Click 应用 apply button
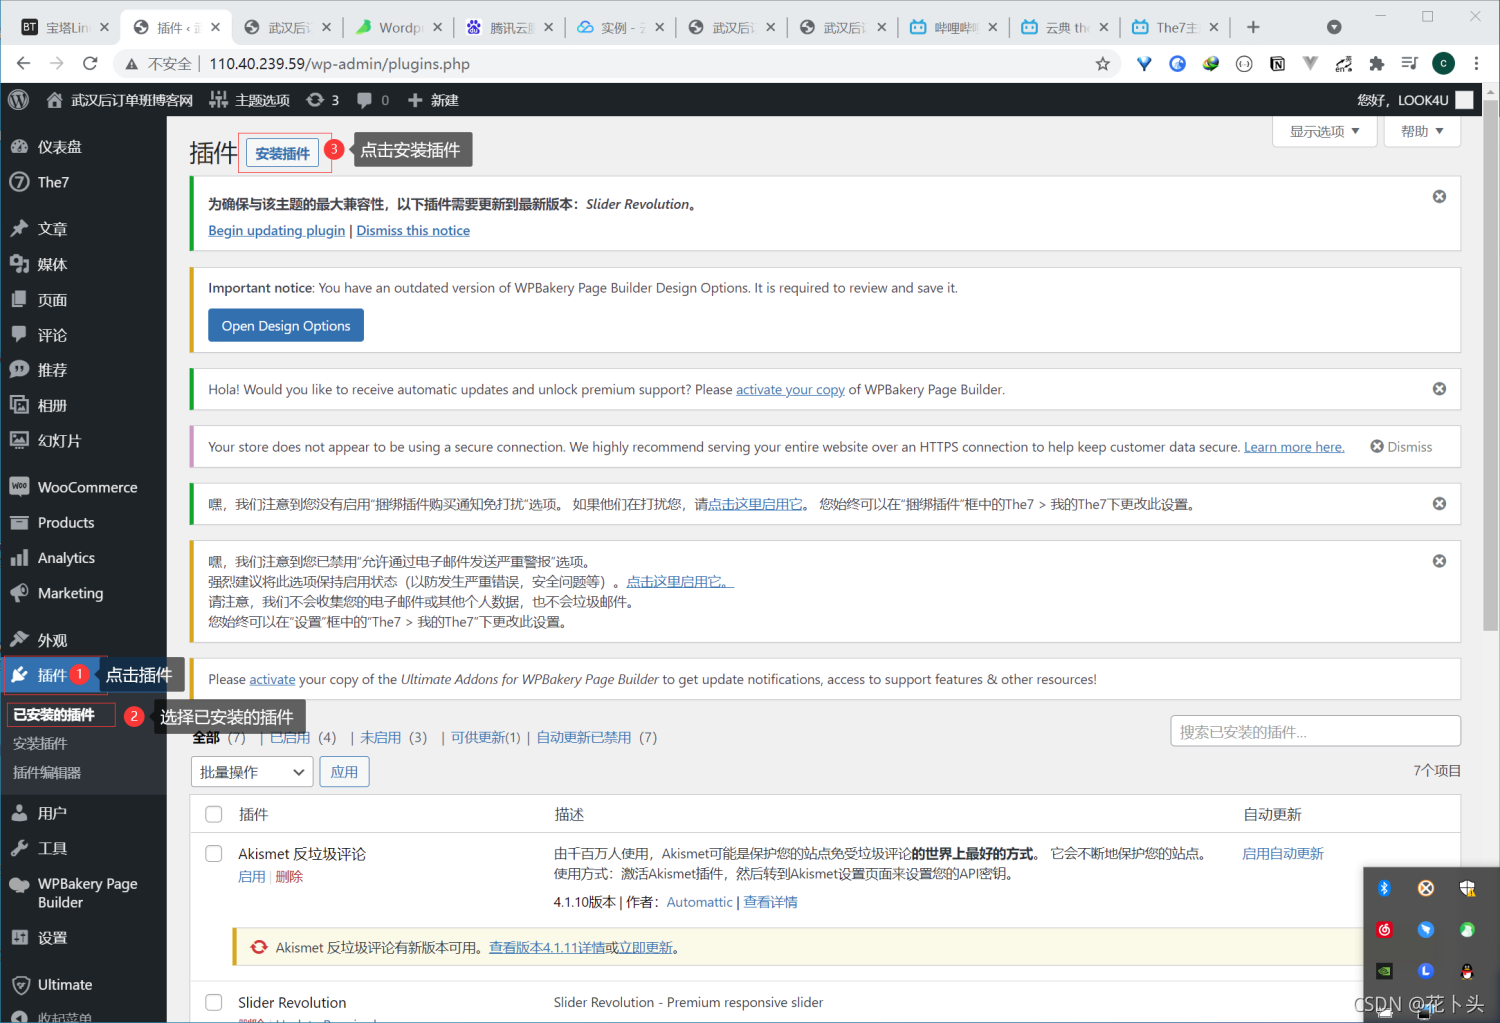 point(345,772)
